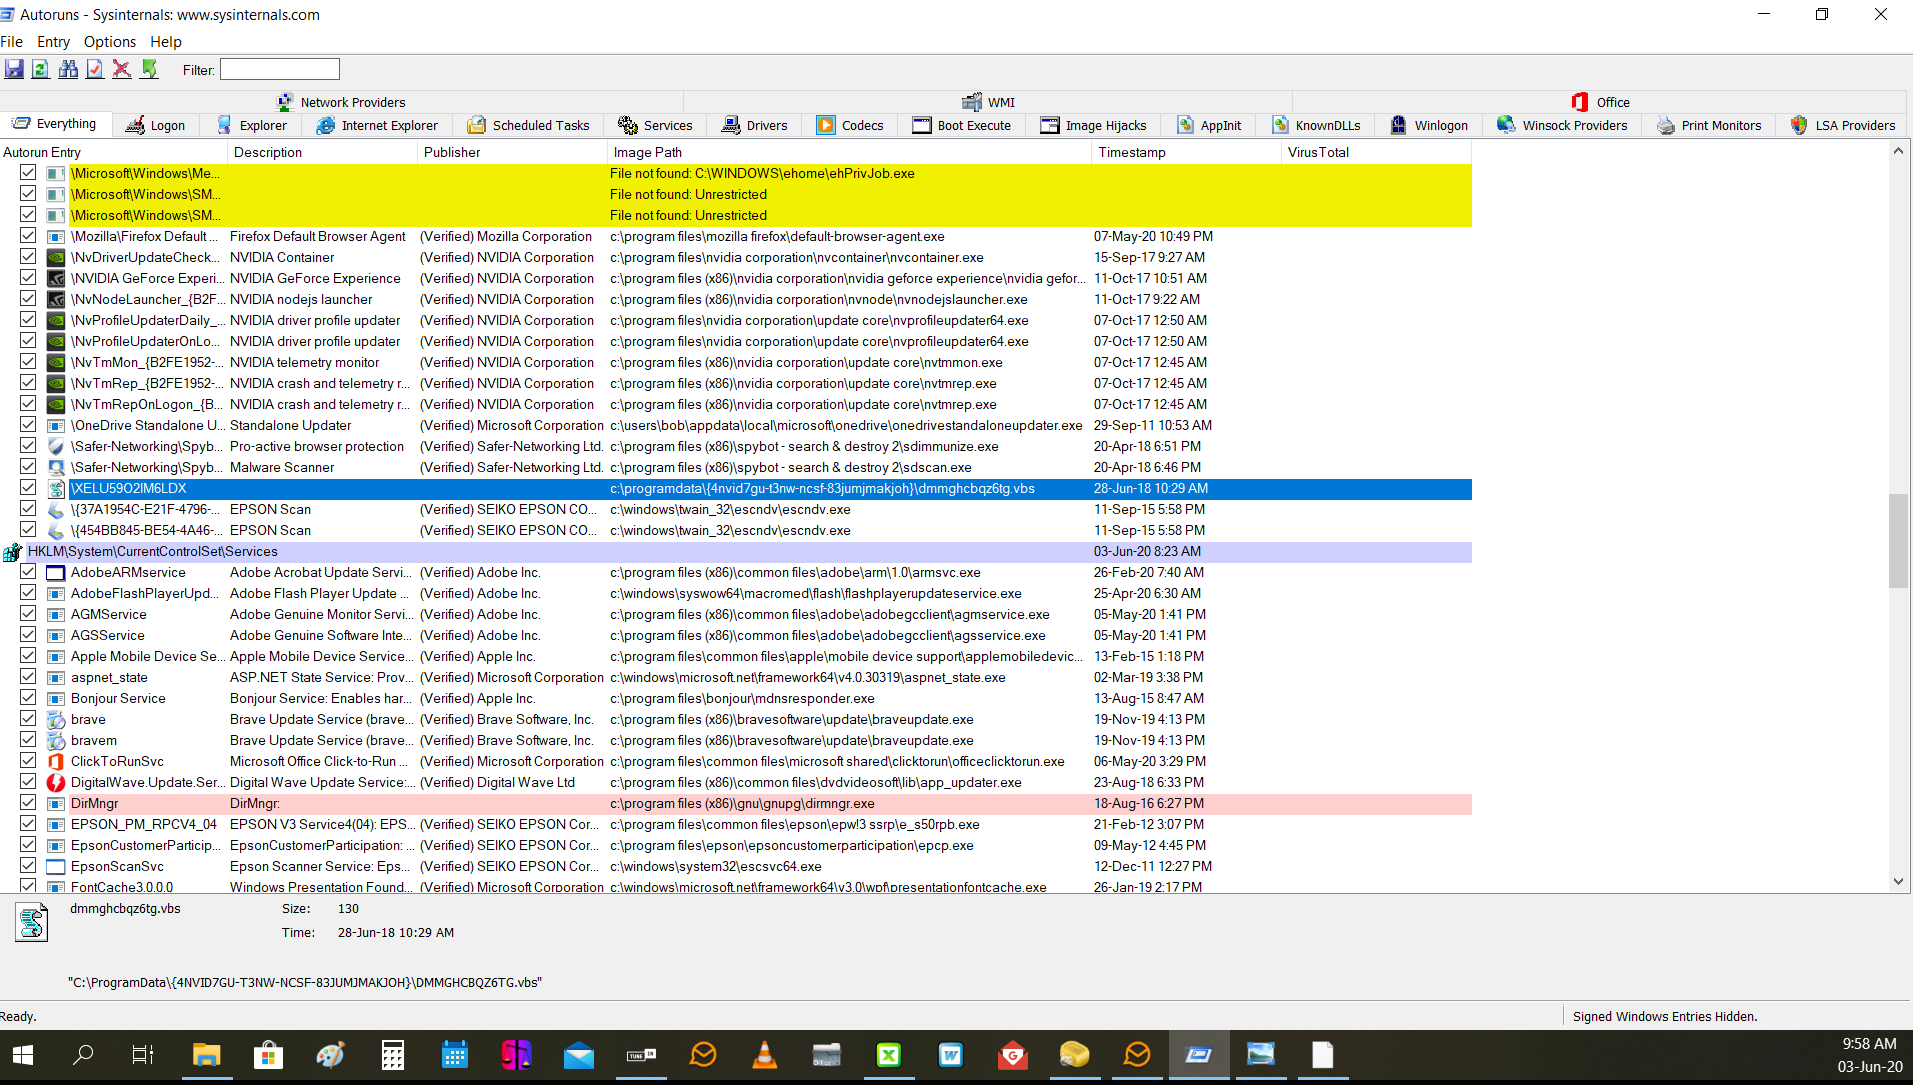Click the Save toolbar icon
This screenshot has width=1913, height=1085.
(14, 69)
